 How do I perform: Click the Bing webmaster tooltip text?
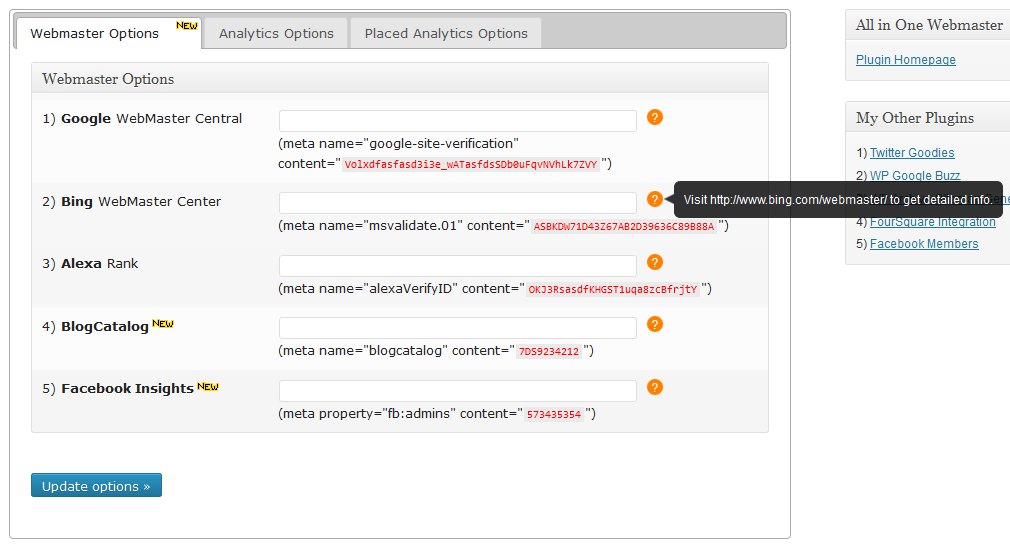coord(838,200)
